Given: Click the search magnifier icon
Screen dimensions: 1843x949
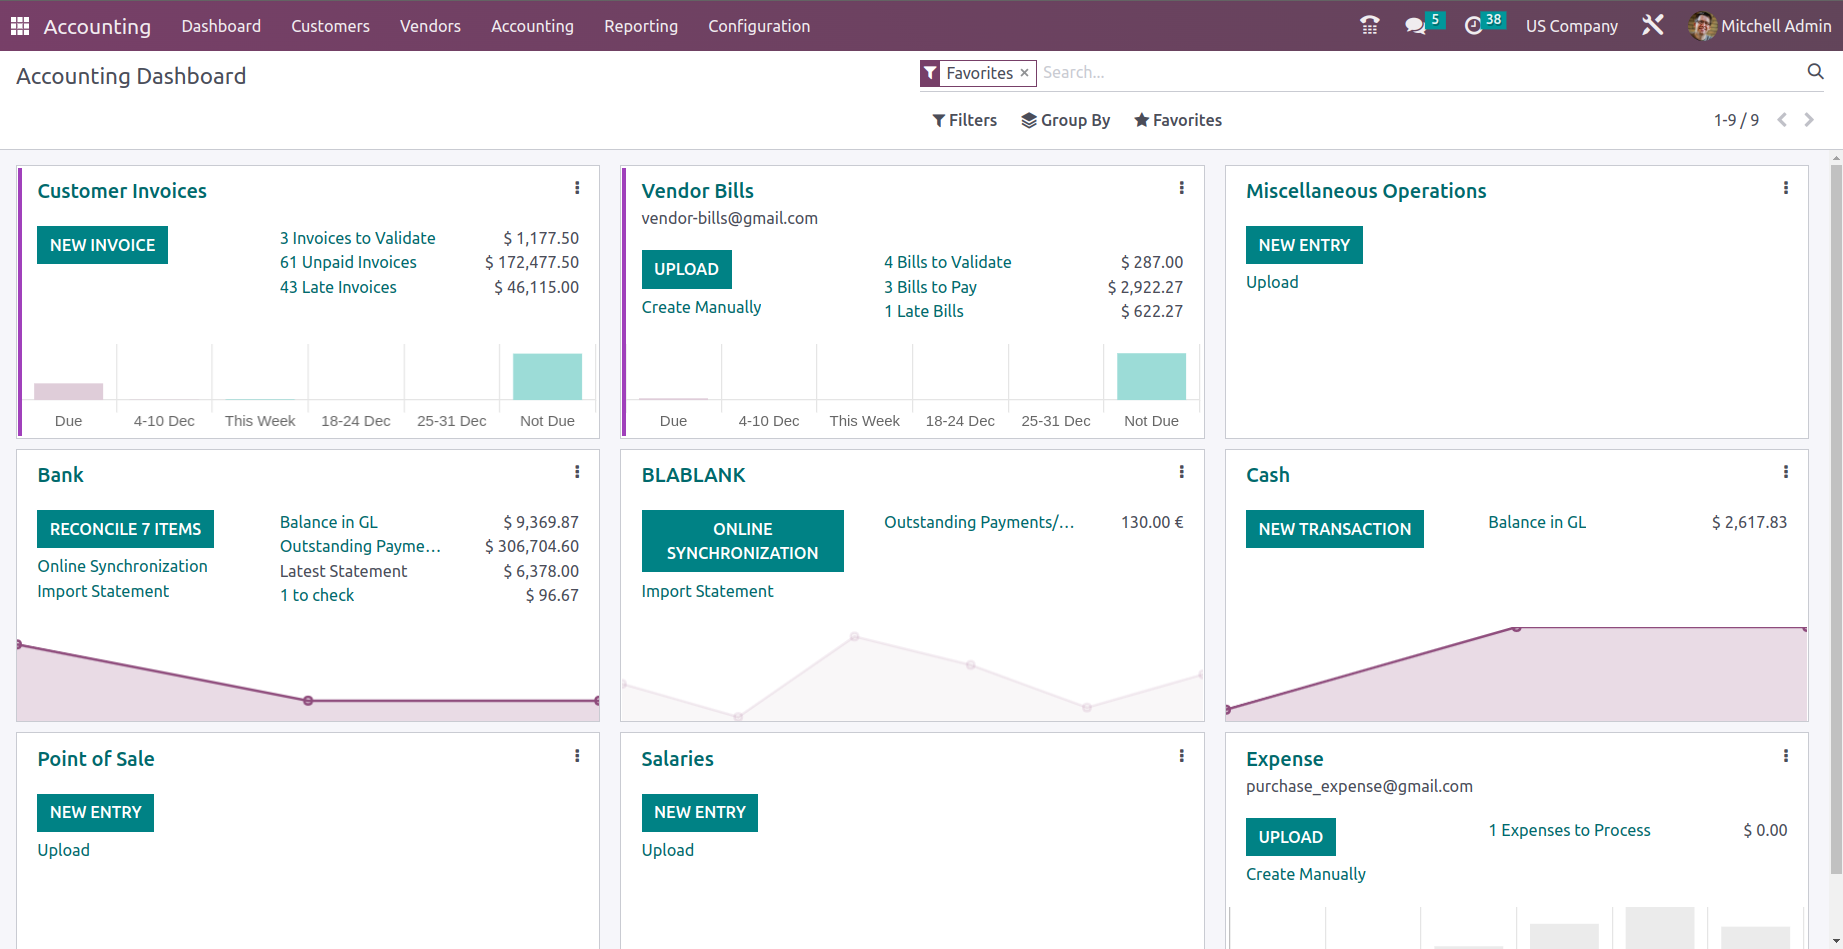Looking at the screenshot, I should point(1816,71).
